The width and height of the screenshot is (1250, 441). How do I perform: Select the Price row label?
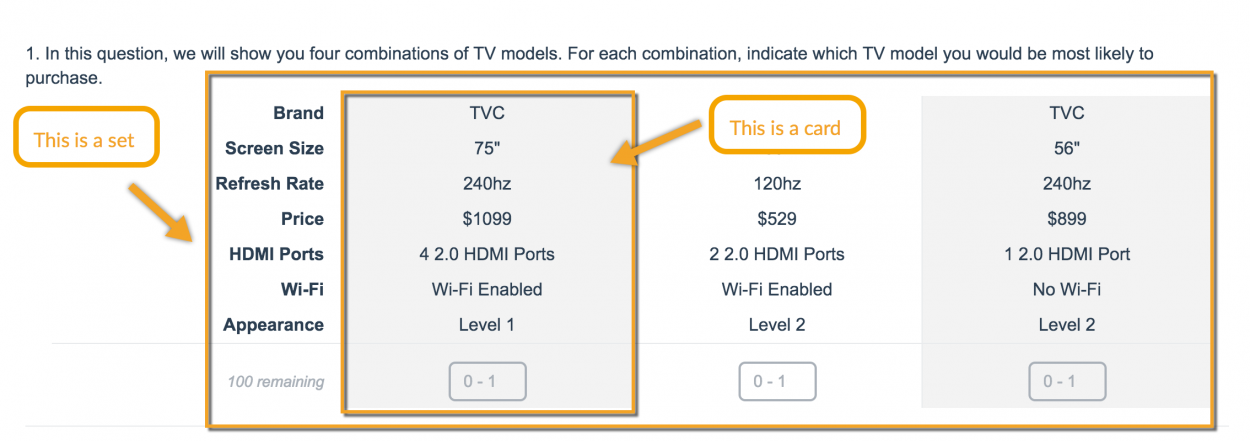pos(302,219)
